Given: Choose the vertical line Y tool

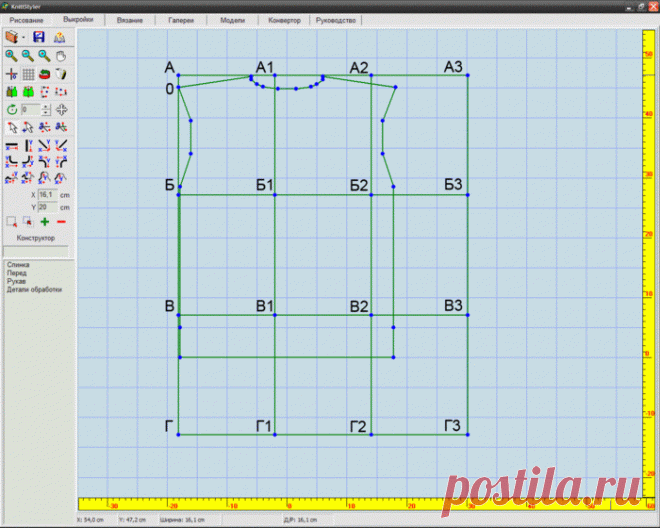Looking at the screenshot, I should [x=28, y=146].
